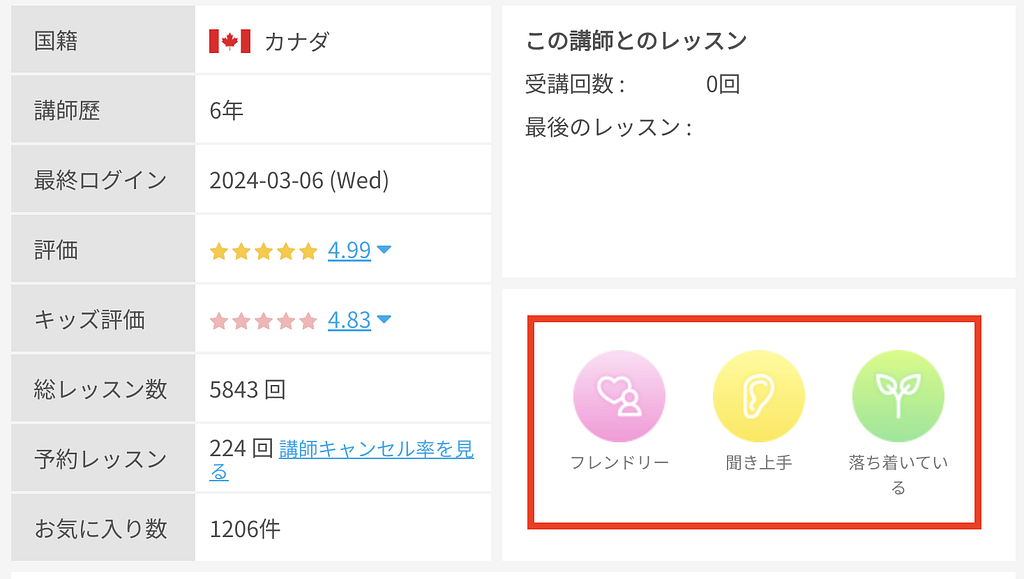Expand the 4.83 kids rating dropdown arrow

coord(384,320)
